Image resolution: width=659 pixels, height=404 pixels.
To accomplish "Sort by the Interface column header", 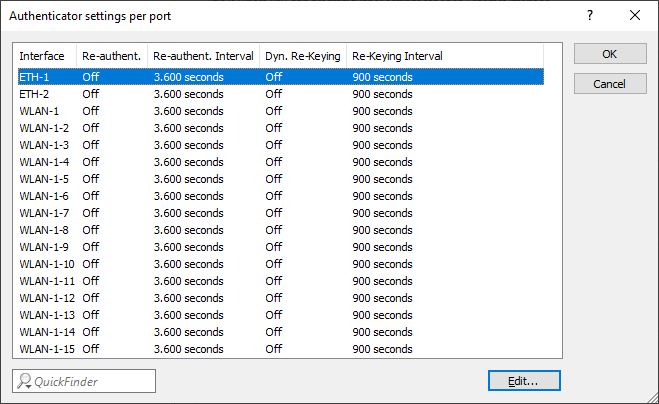I will [x=44, y=57].
